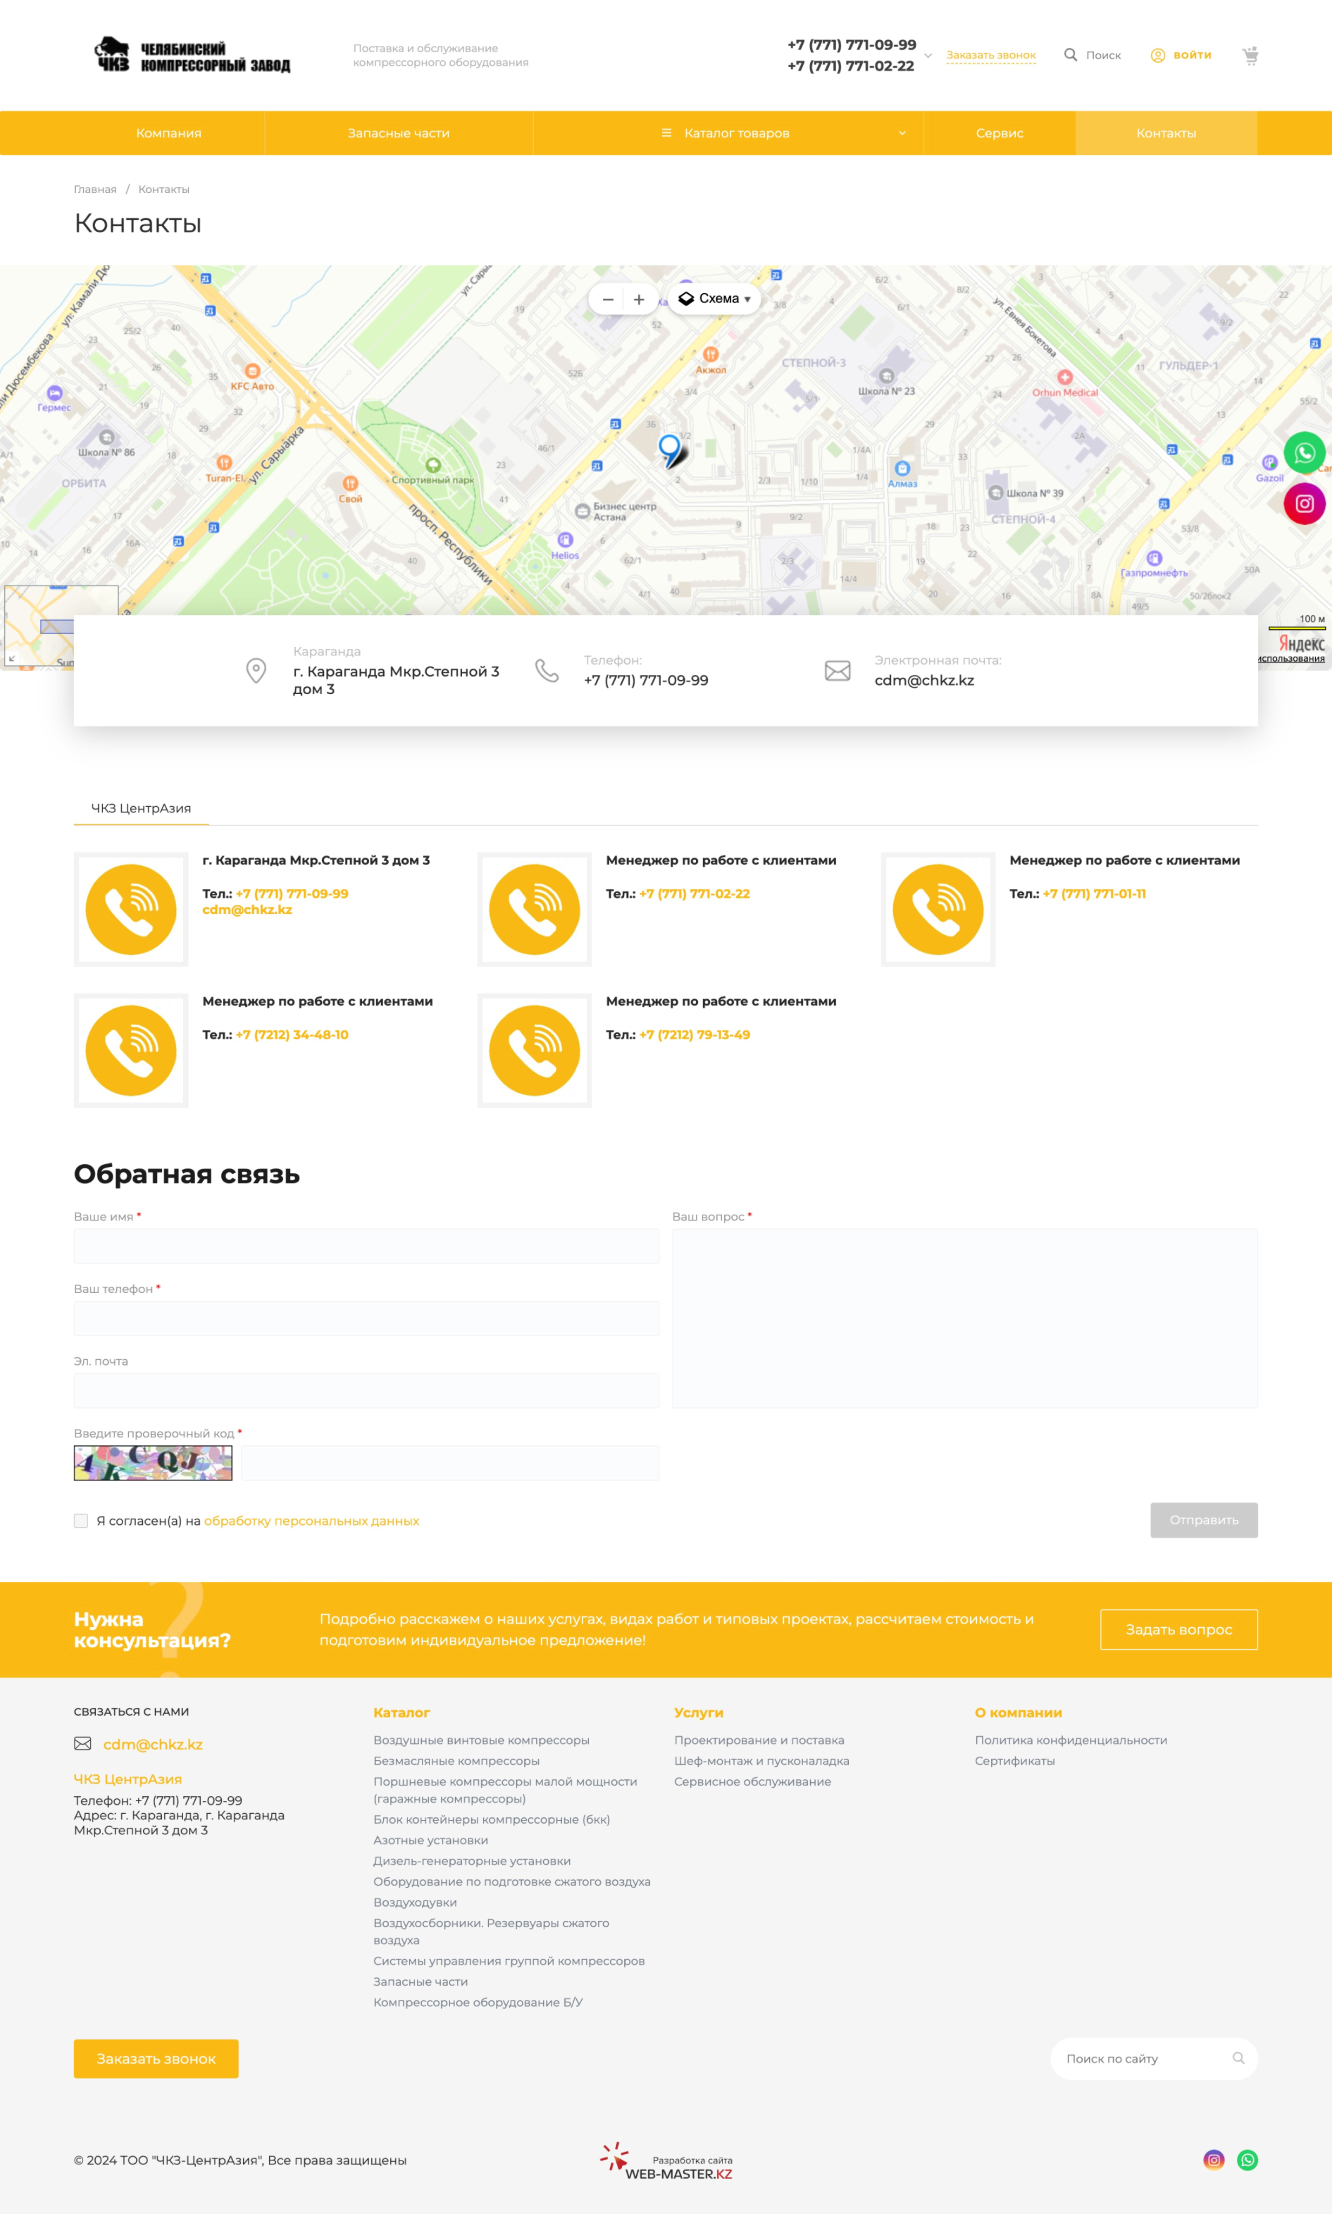This screenshot has width=1332, height=2214.
Task: Click the Заказать звонок link in header
Action: pyautogui.click(x=990, y=56)
